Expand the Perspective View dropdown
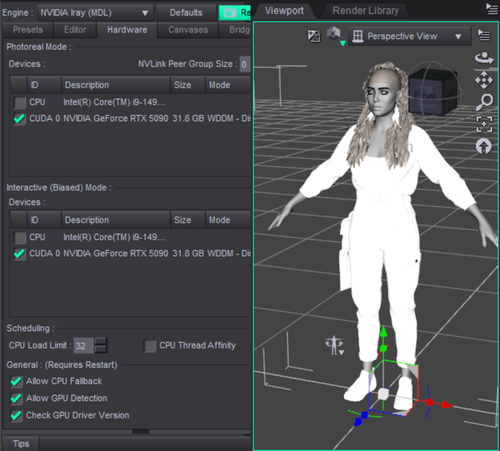This screenshot has height=451, width=500. pyautogui.click(x=409, y=36)
